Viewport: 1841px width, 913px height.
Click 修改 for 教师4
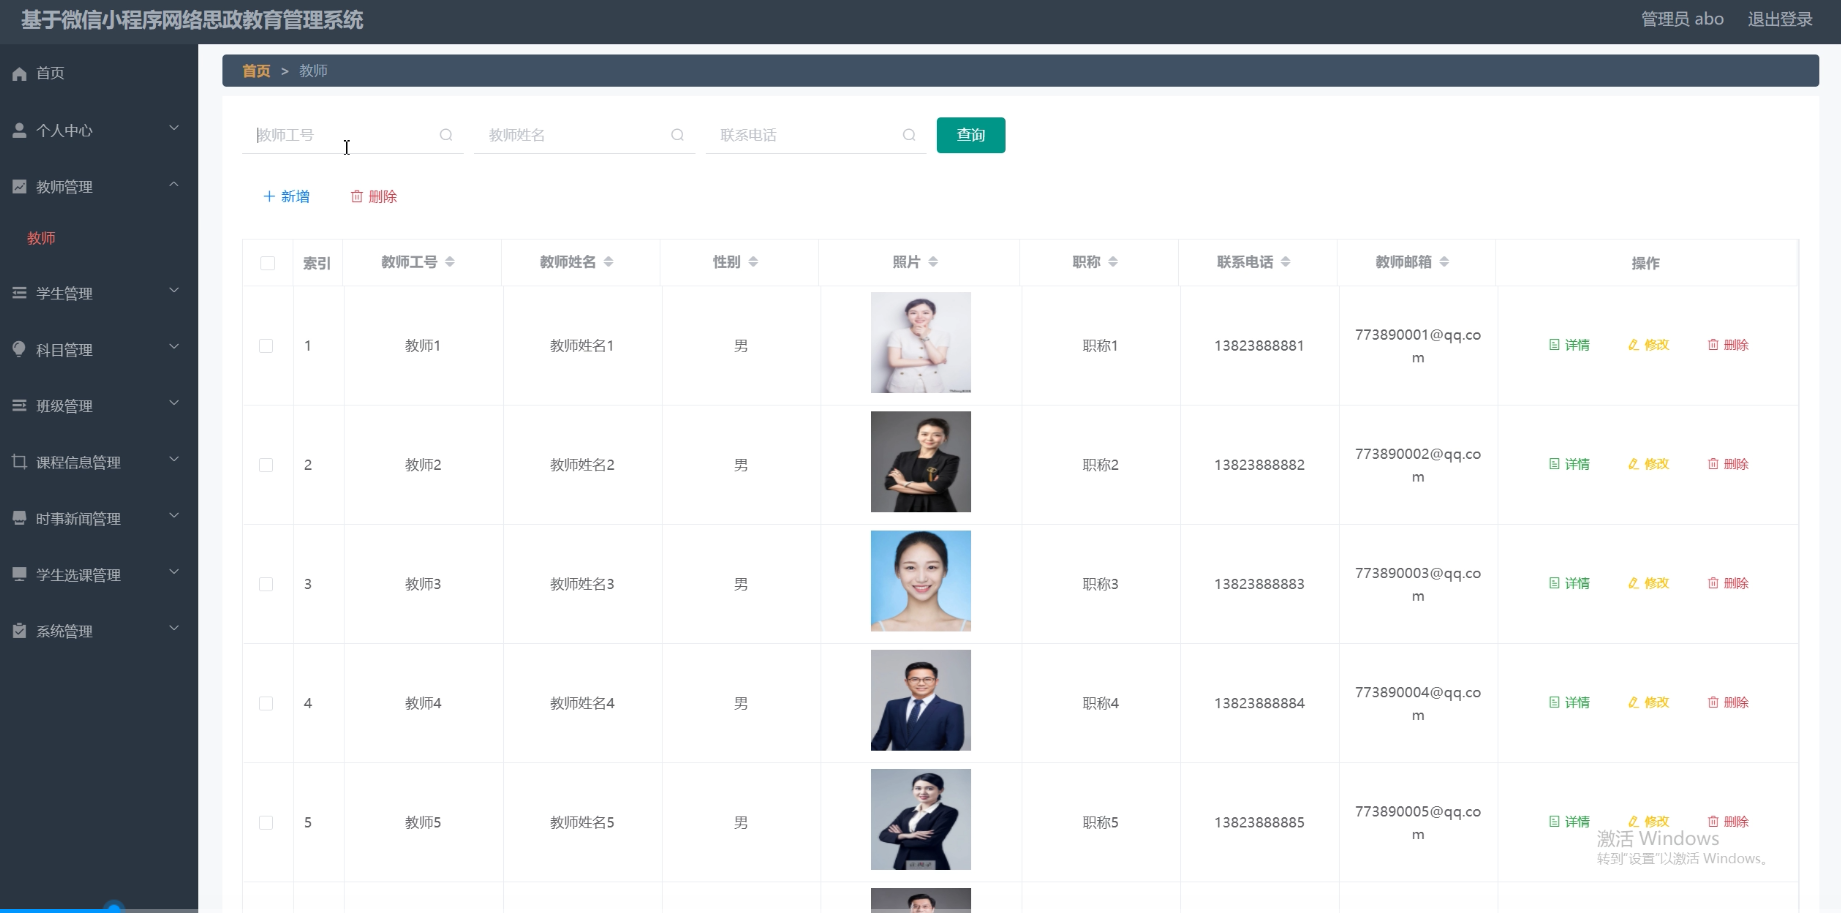coord(1649,702)
